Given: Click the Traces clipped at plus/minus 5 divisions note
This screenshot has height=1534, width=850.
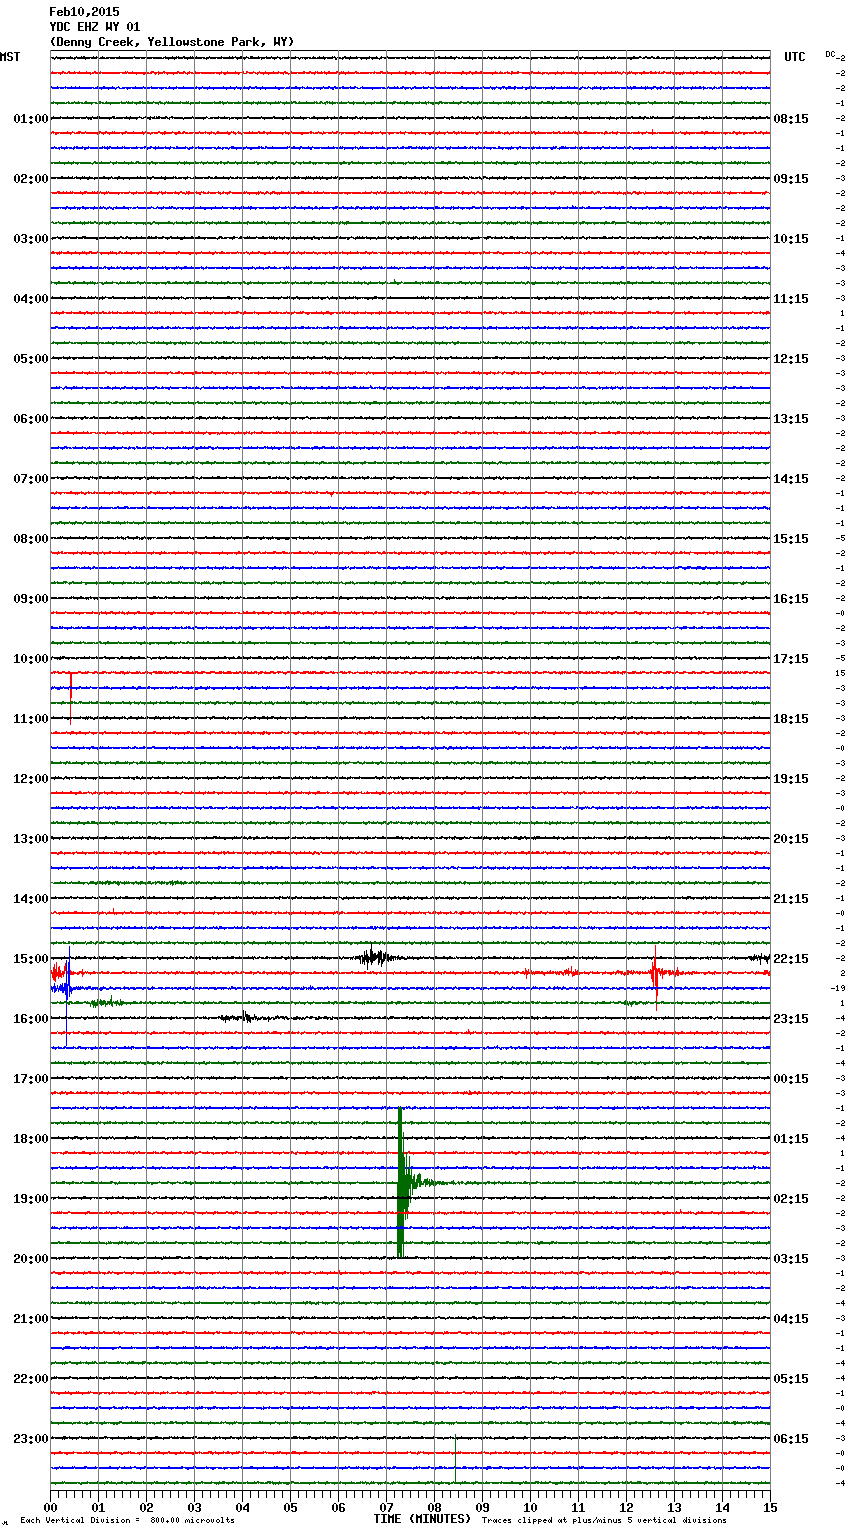Looking at the screenshot, I should point(604,1521).
